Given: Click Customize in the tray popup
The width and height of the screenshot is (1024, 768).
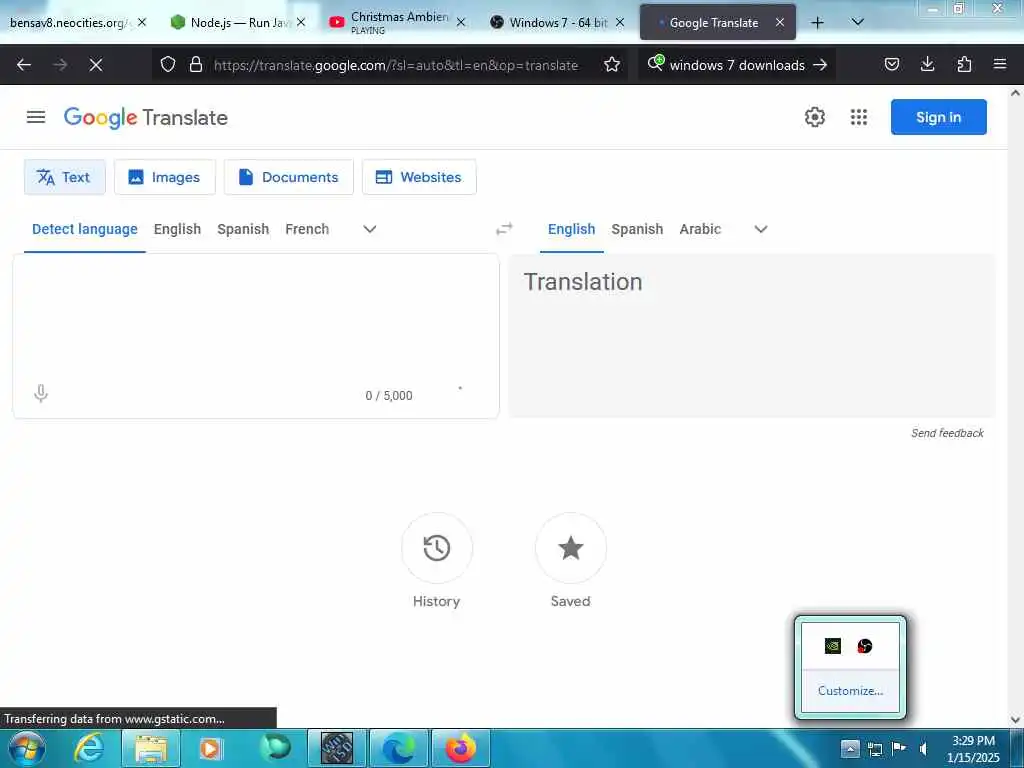Looking at the screenshot, I should click(850, 691).
